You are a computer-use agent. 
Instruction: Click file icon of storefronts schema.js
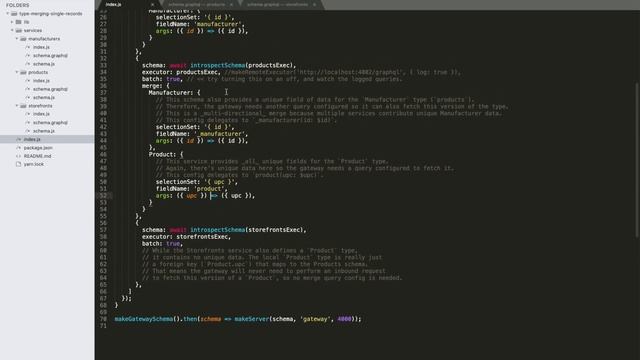click(x=28, y=131)
